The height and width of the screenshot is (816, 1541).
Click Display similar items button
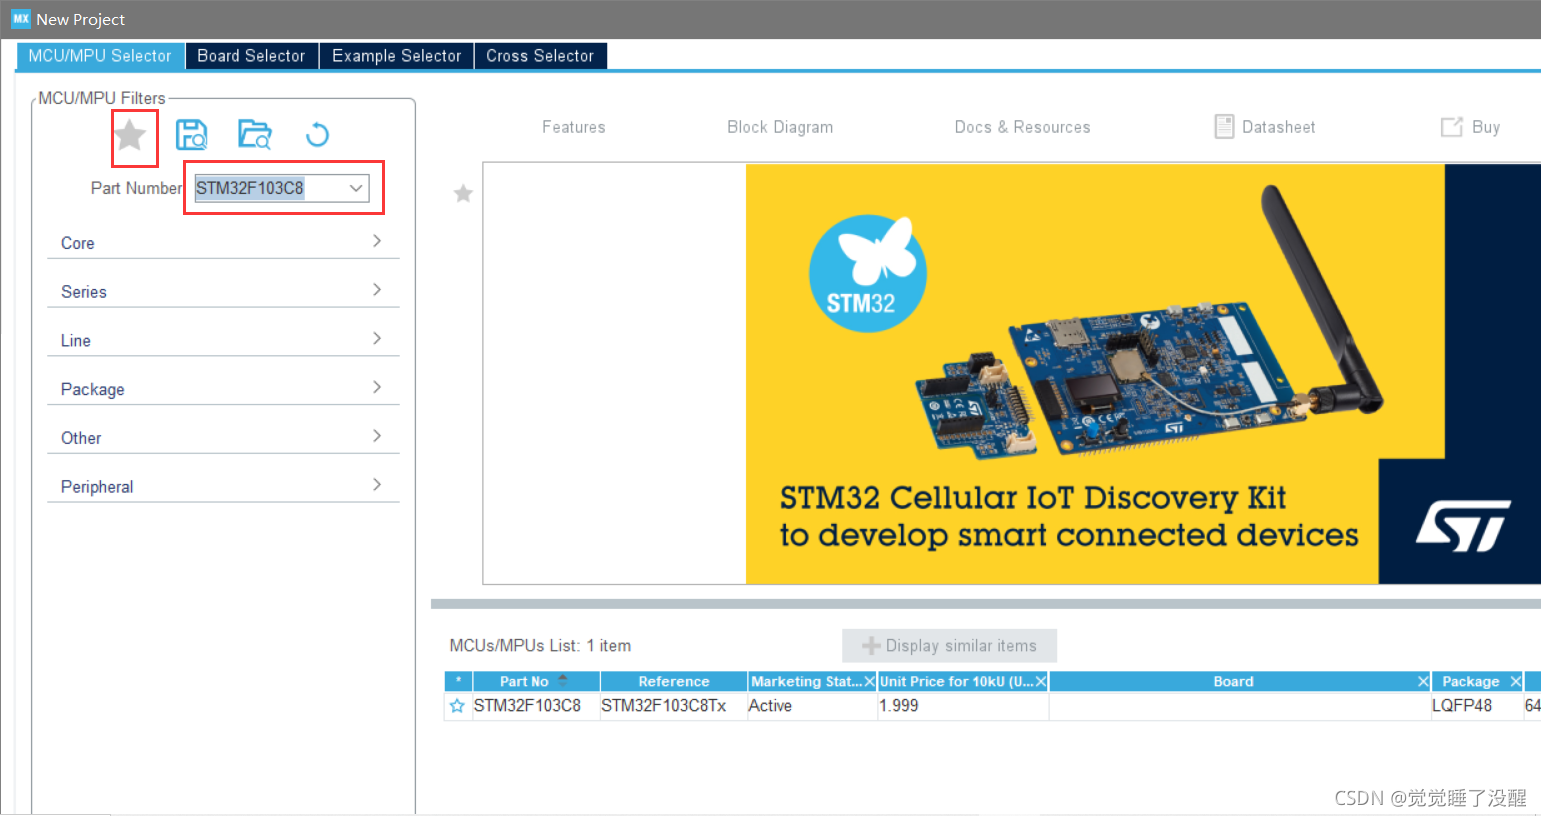(949, 646)
